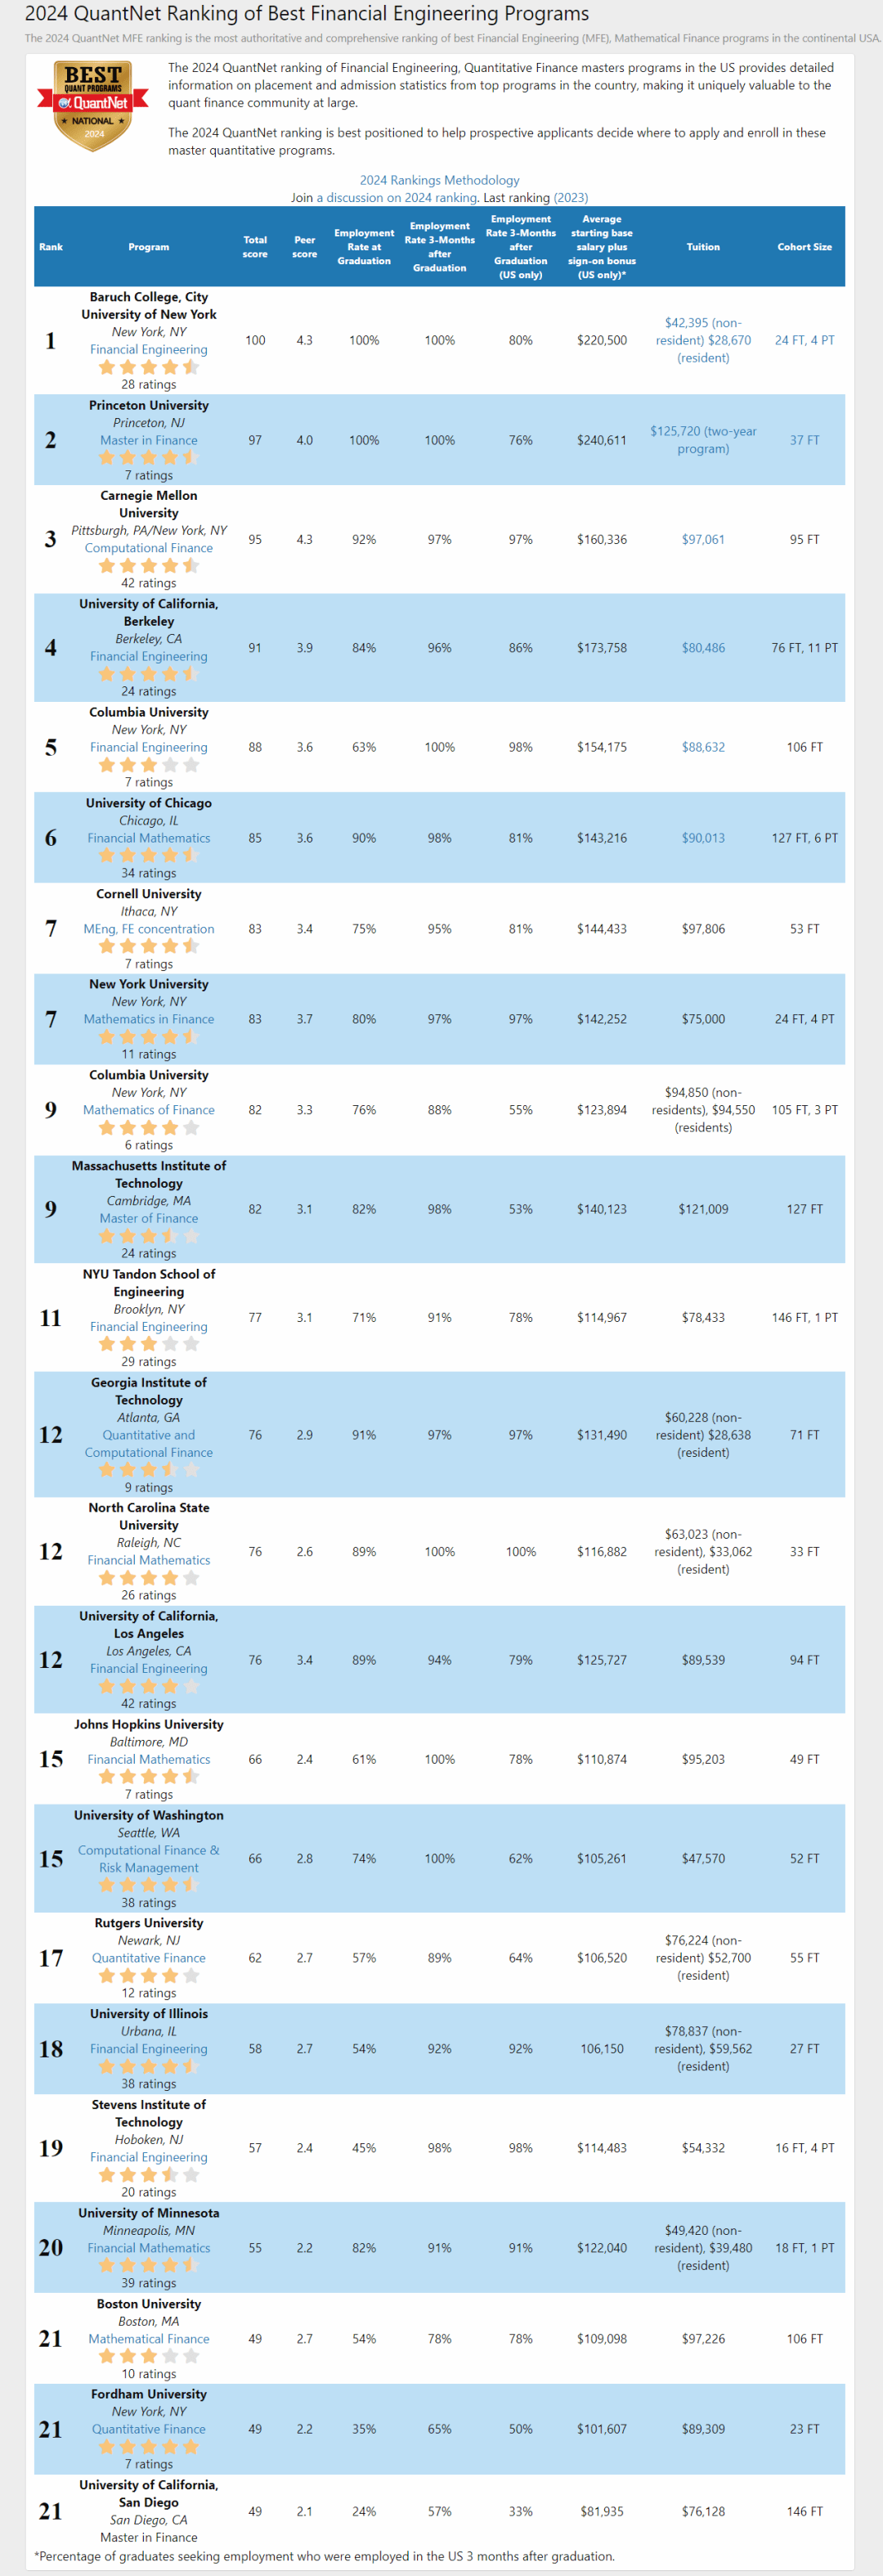Click Princeton University's star rating
The width and height of the screenshot is (883, 2576).
149,458
